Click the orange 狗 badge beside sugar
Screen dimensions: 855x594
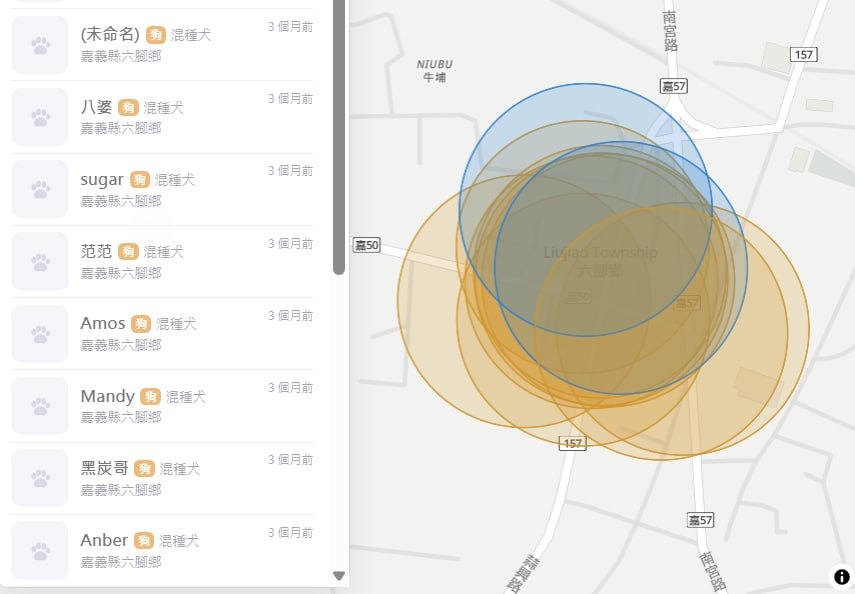tap(140, 179)
